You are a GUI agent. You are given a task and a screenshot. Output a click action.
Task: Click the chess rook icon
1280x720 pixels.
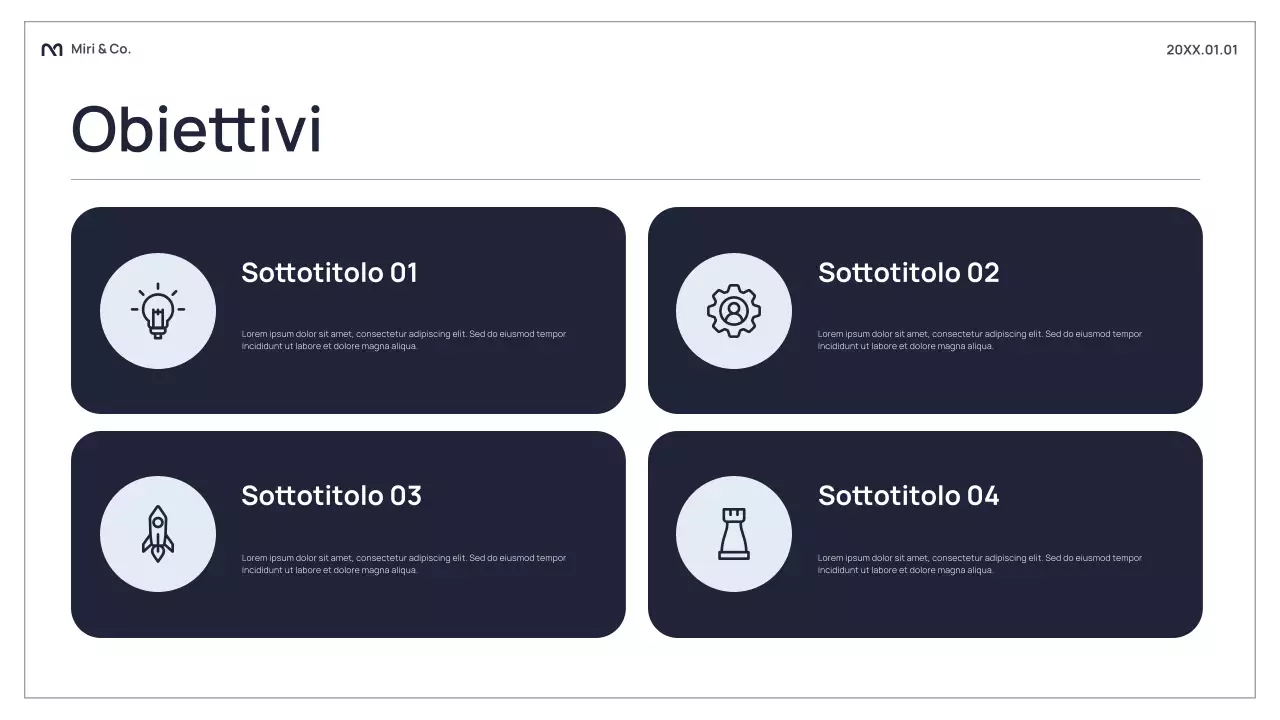pos(734,534)
